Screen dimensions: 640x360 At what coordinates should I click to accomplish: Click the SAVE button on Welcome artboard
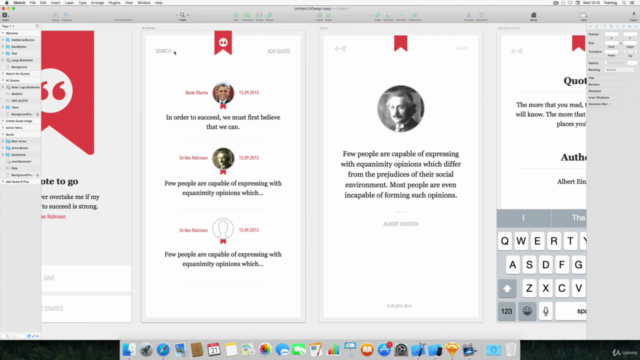pos(49,278)
